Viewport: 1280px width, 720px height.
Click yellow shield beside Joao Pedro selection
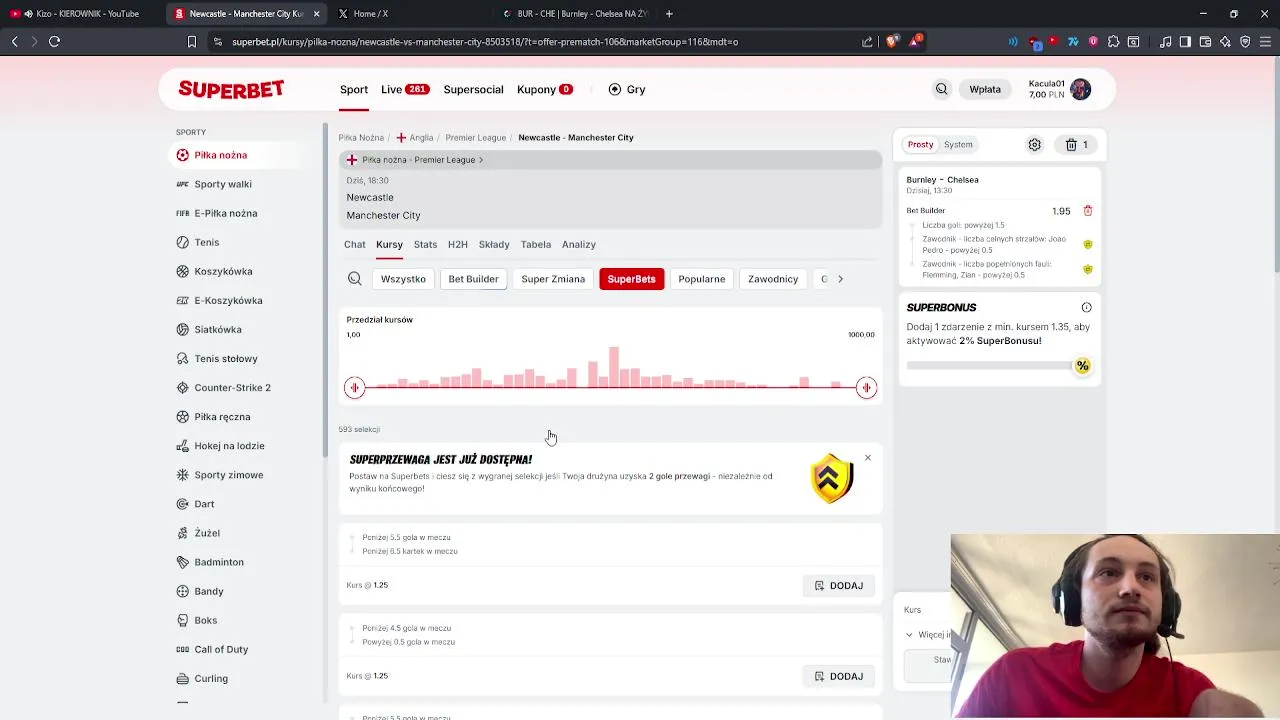pos(1088,244)
